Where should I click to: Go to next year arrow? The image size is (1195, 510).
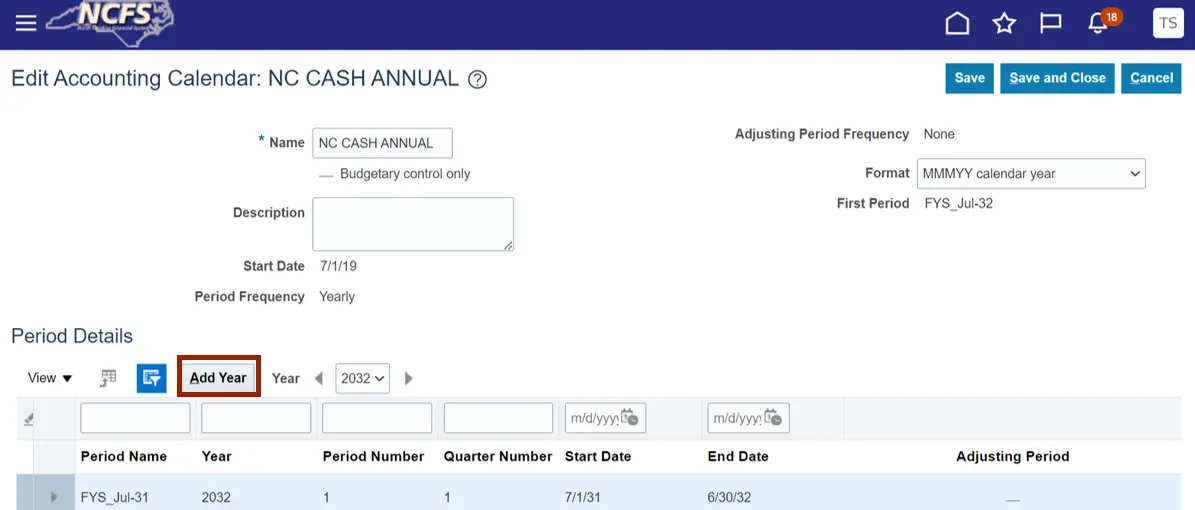[x=408, y=378]
